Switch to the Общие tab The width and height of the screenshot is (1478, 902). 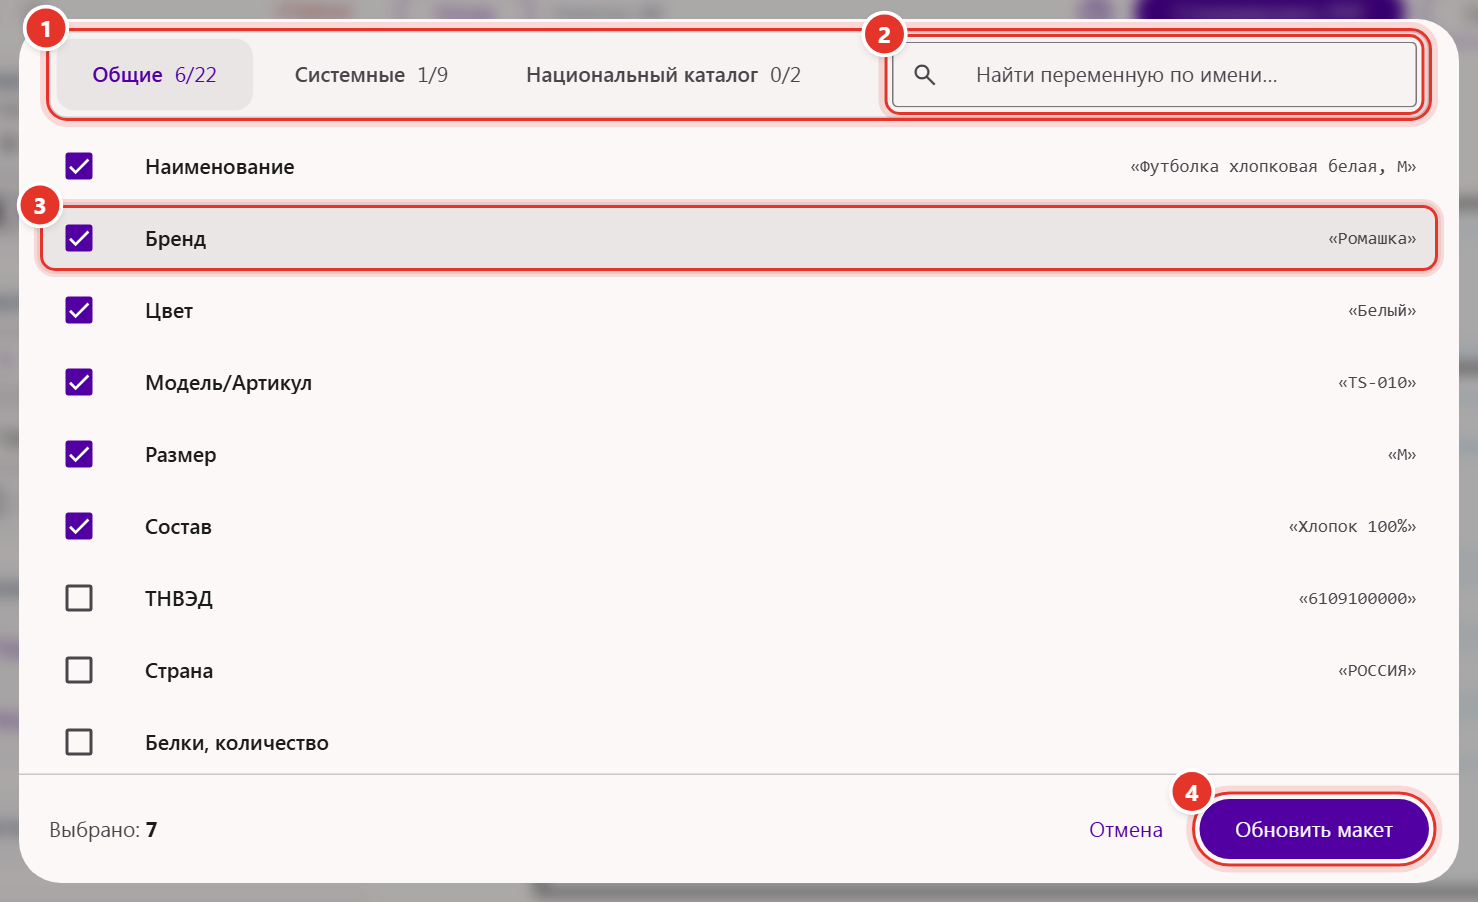pyautogui.click(x=154, y=75)
